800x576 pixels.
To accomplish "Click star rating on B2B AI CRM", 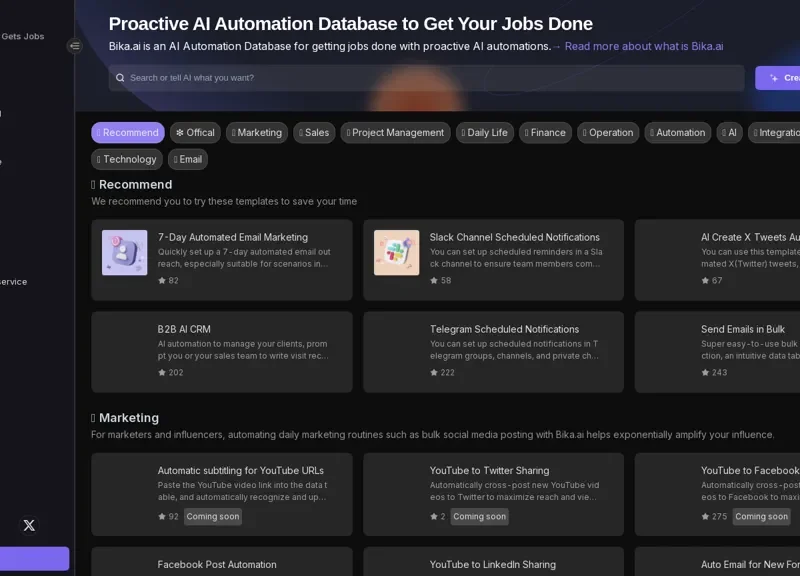I will 162,372.
